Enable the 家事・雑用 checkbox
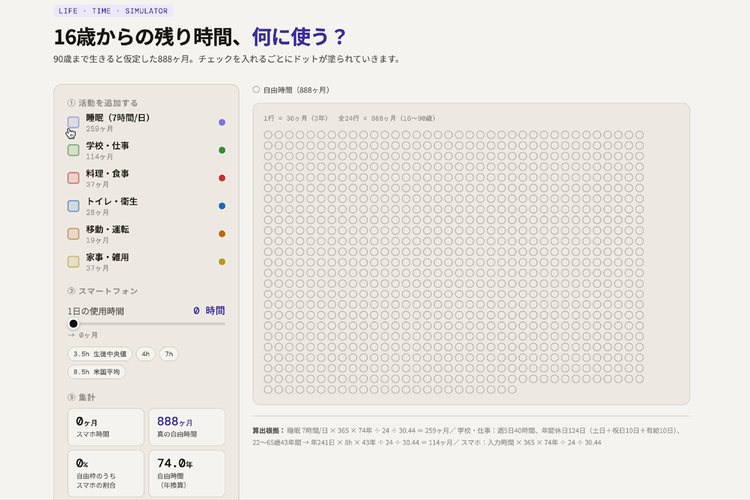The image size is (750, 500). pos(73,262)
